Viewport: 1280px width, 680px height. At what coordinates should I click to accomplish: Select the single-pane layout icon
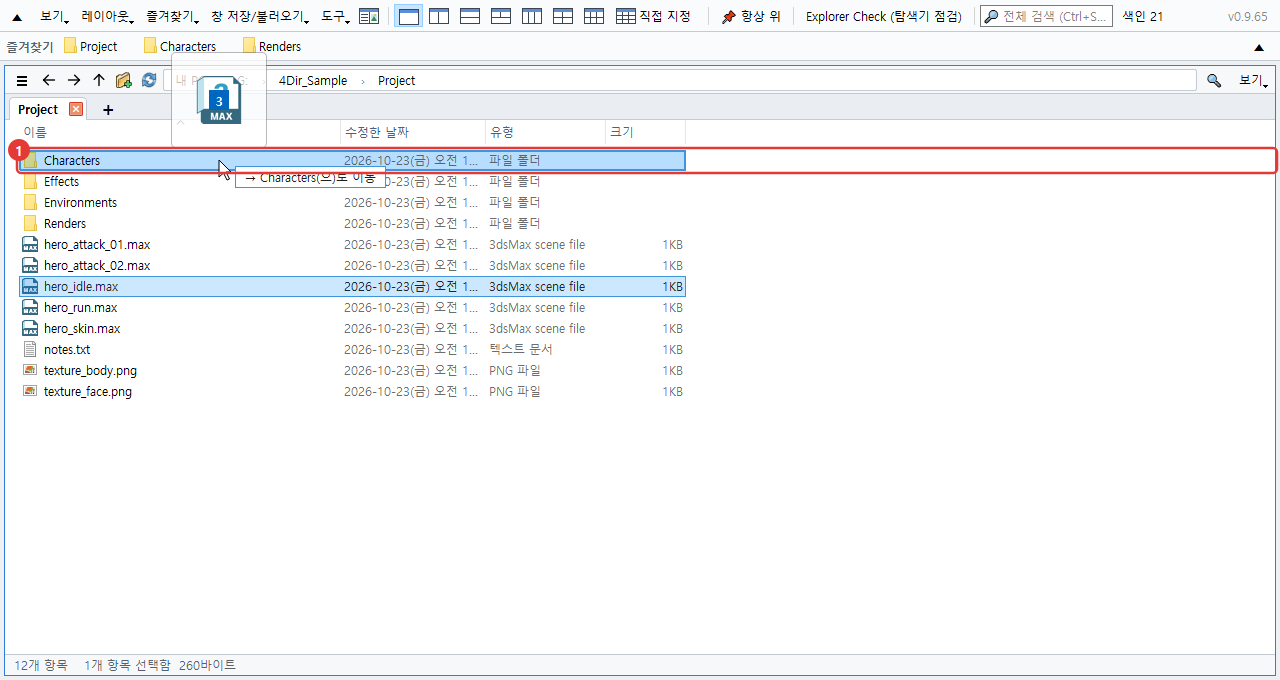(408, 17)
